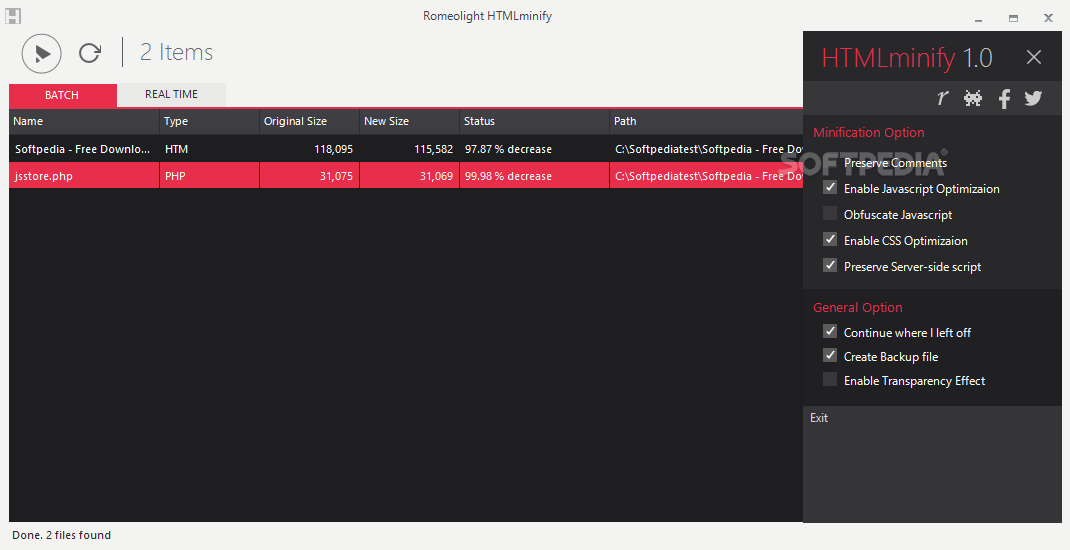Image resolution: width=1070 pixels, height=550 pixels.
Task: Uncheck Create Backup file
Action: click(830, 356)
